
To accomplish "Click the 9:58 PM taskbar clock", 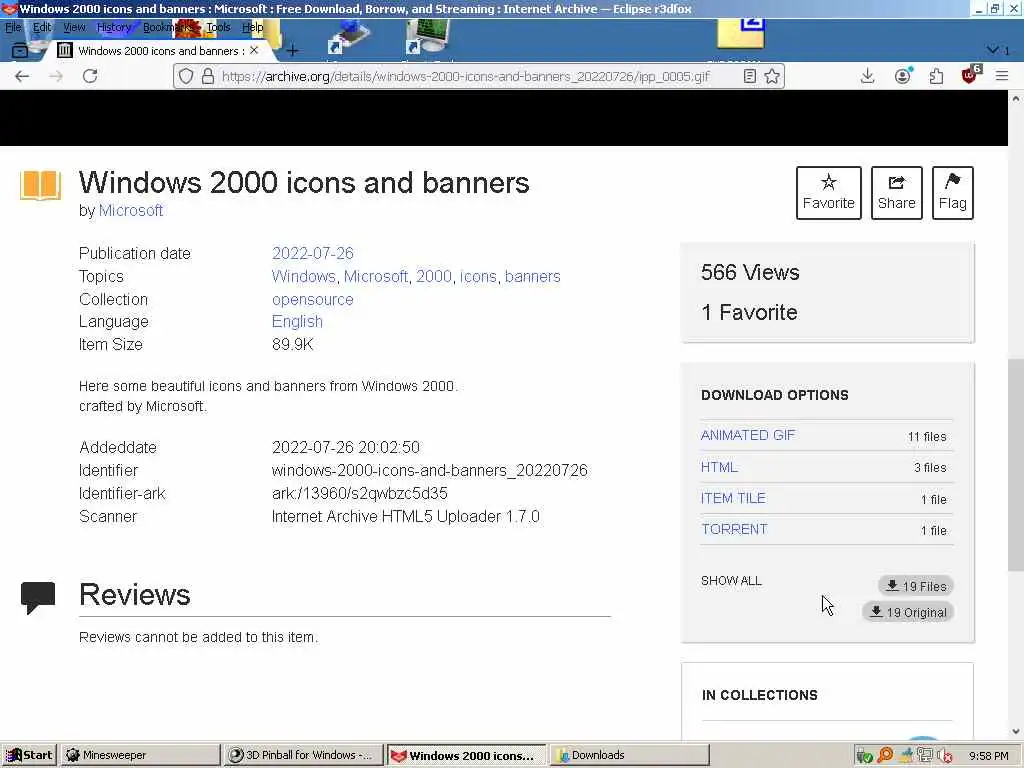I will coord(988,756).
